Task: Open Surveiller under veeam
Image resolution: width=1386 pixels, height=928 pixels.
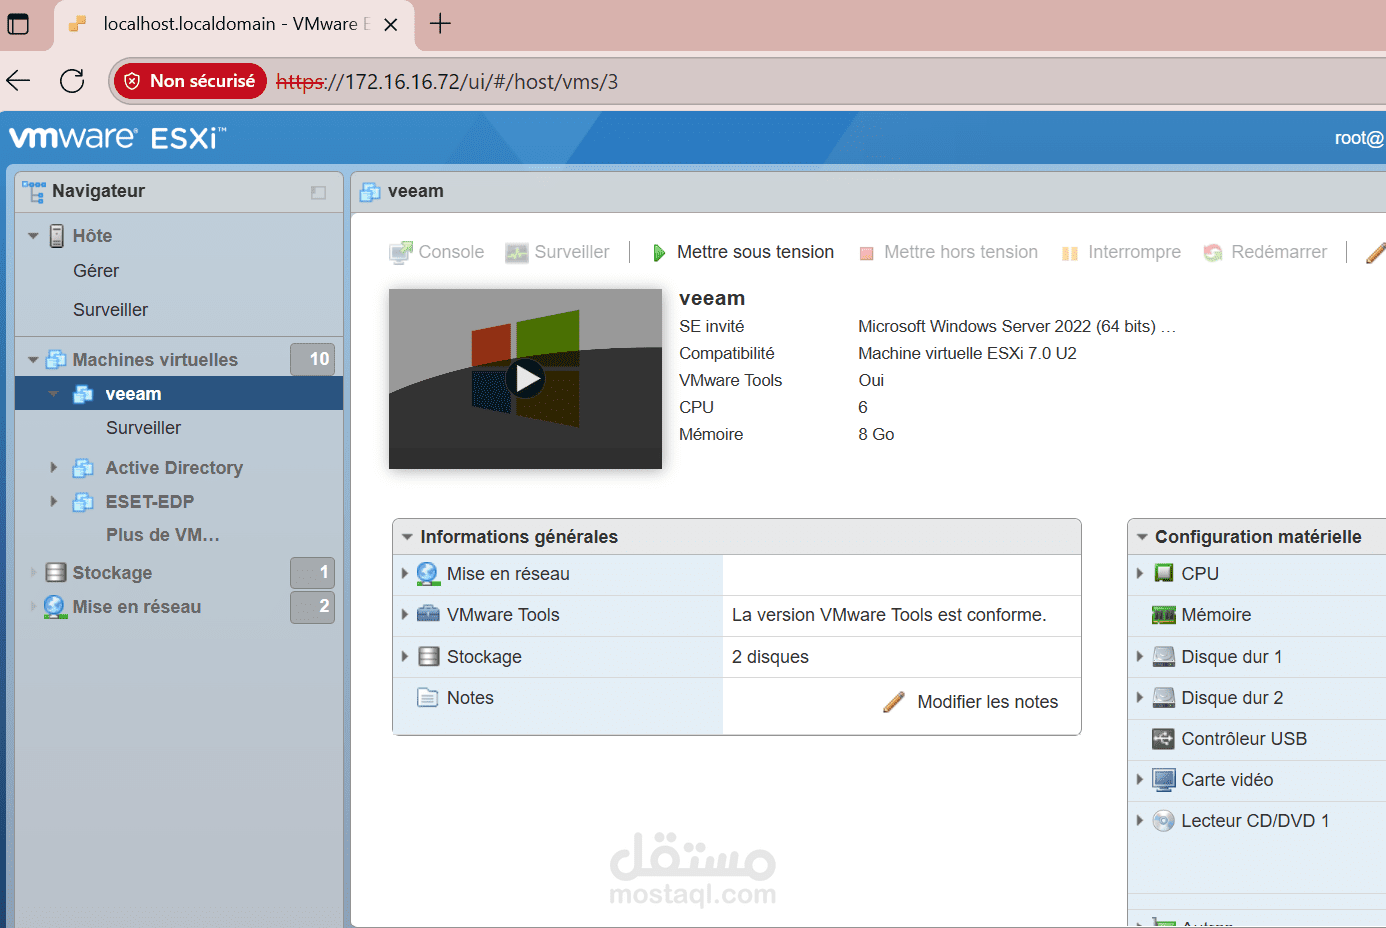Action: click(x=144, y=428)
